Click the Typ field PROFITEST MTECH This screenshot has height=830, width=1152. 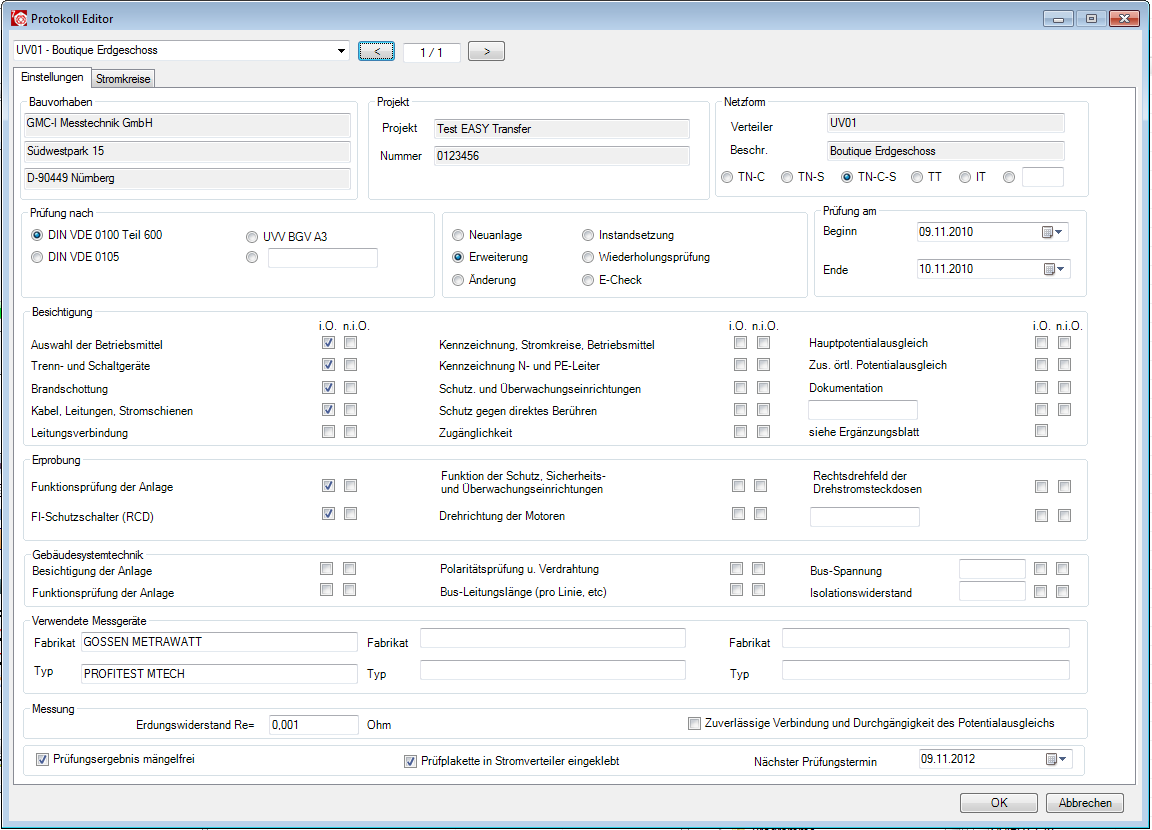point(219,674)
